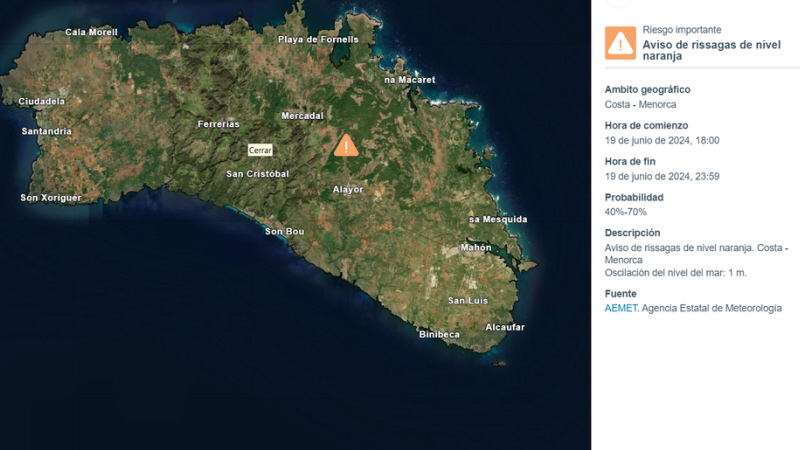
Task: Select the Son Xoriguer label
Action: 51,198
